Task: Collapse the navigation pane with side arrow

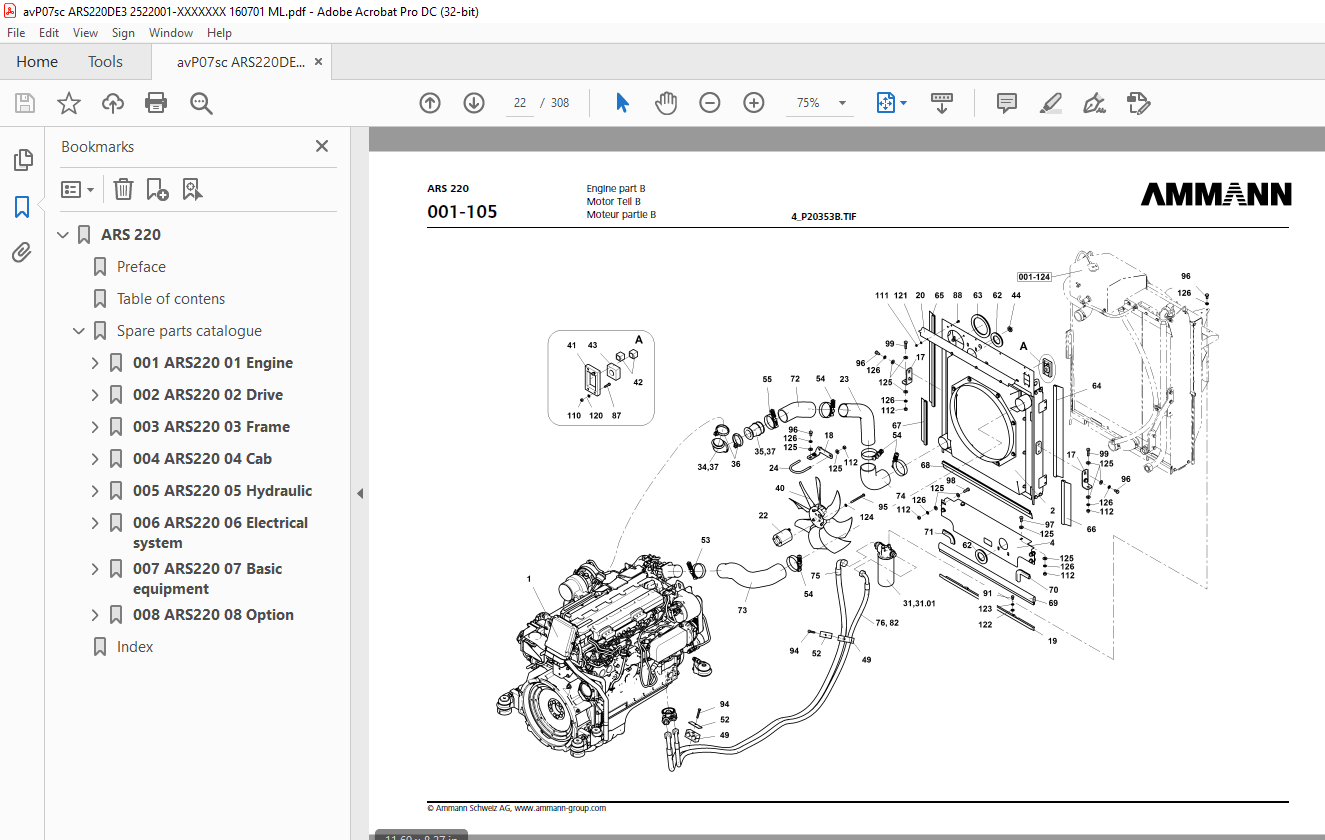Action: 360,493
